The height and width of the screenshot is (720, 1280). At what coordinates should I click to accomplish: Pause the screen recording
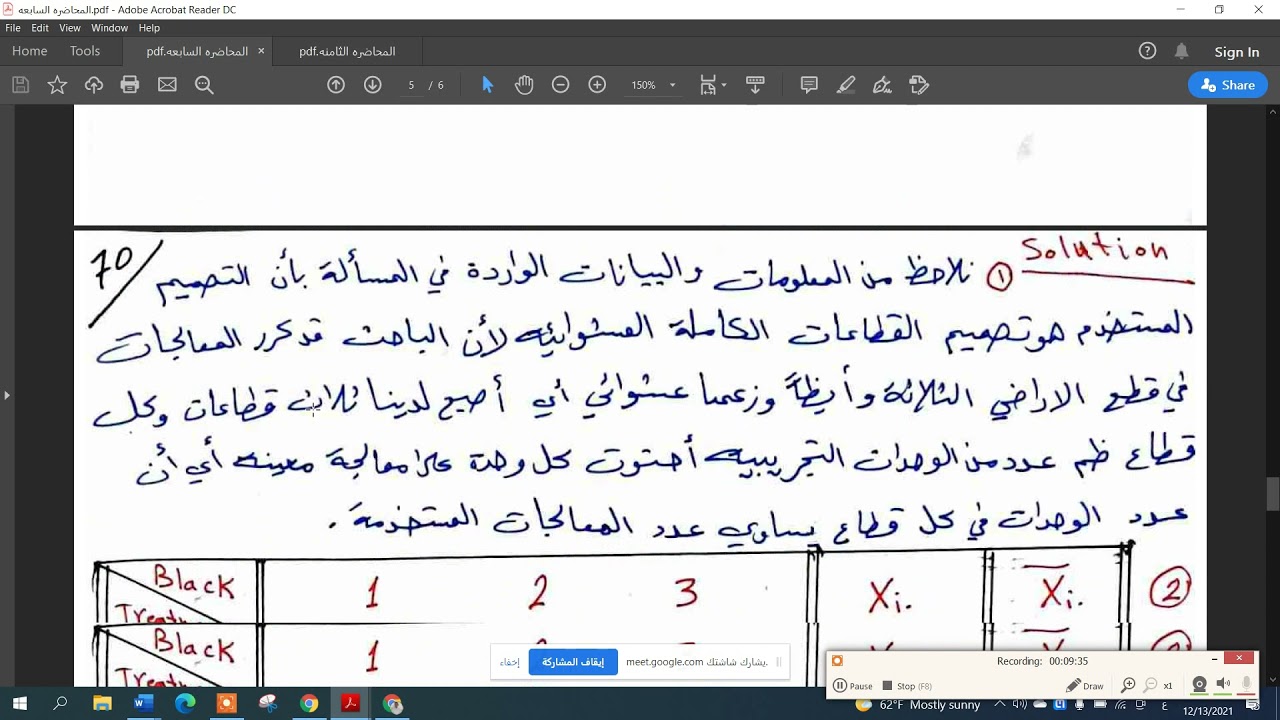[853, 686]
